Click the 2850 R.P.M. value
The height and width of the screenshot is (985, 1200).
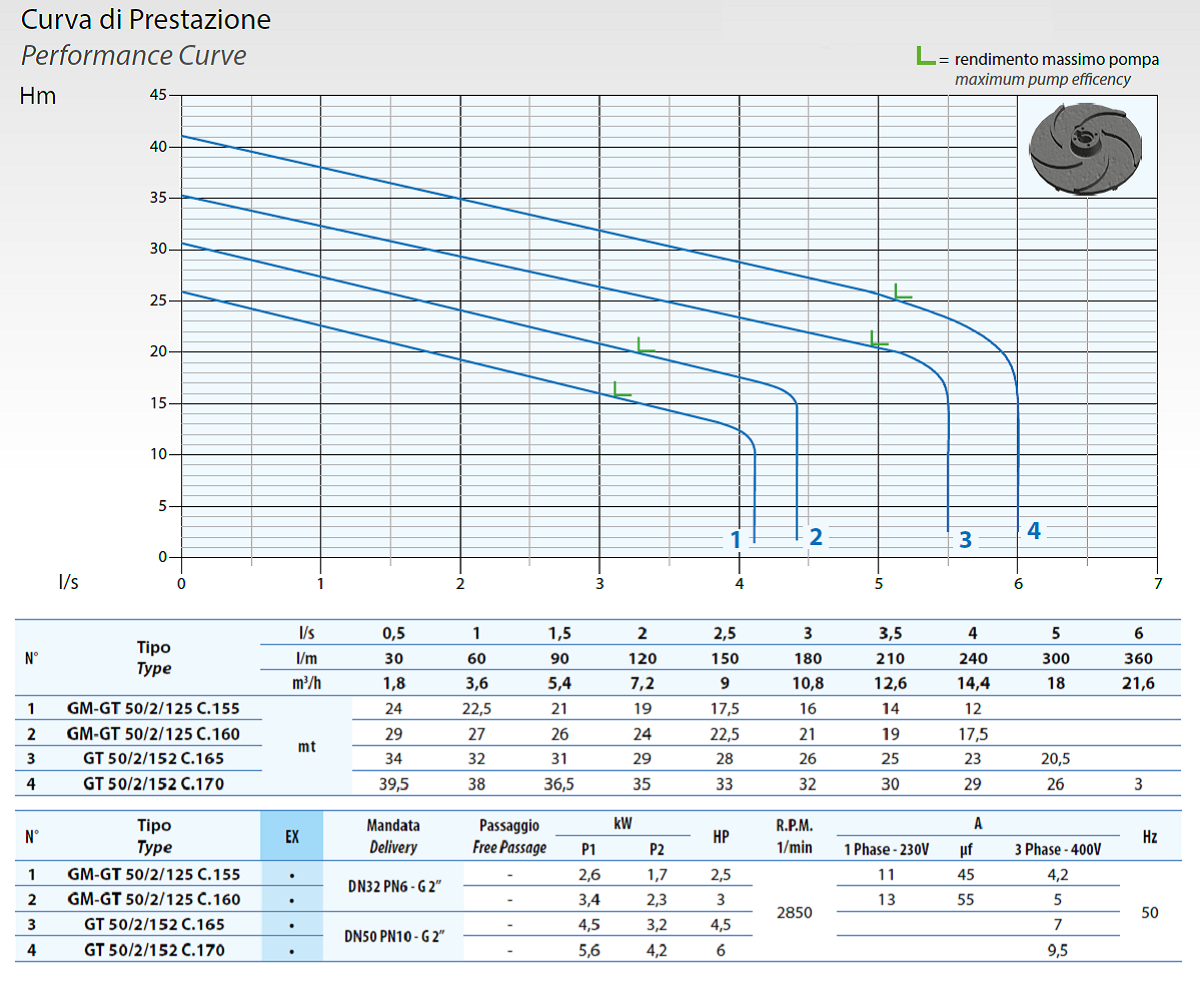[x=792, y=912]
